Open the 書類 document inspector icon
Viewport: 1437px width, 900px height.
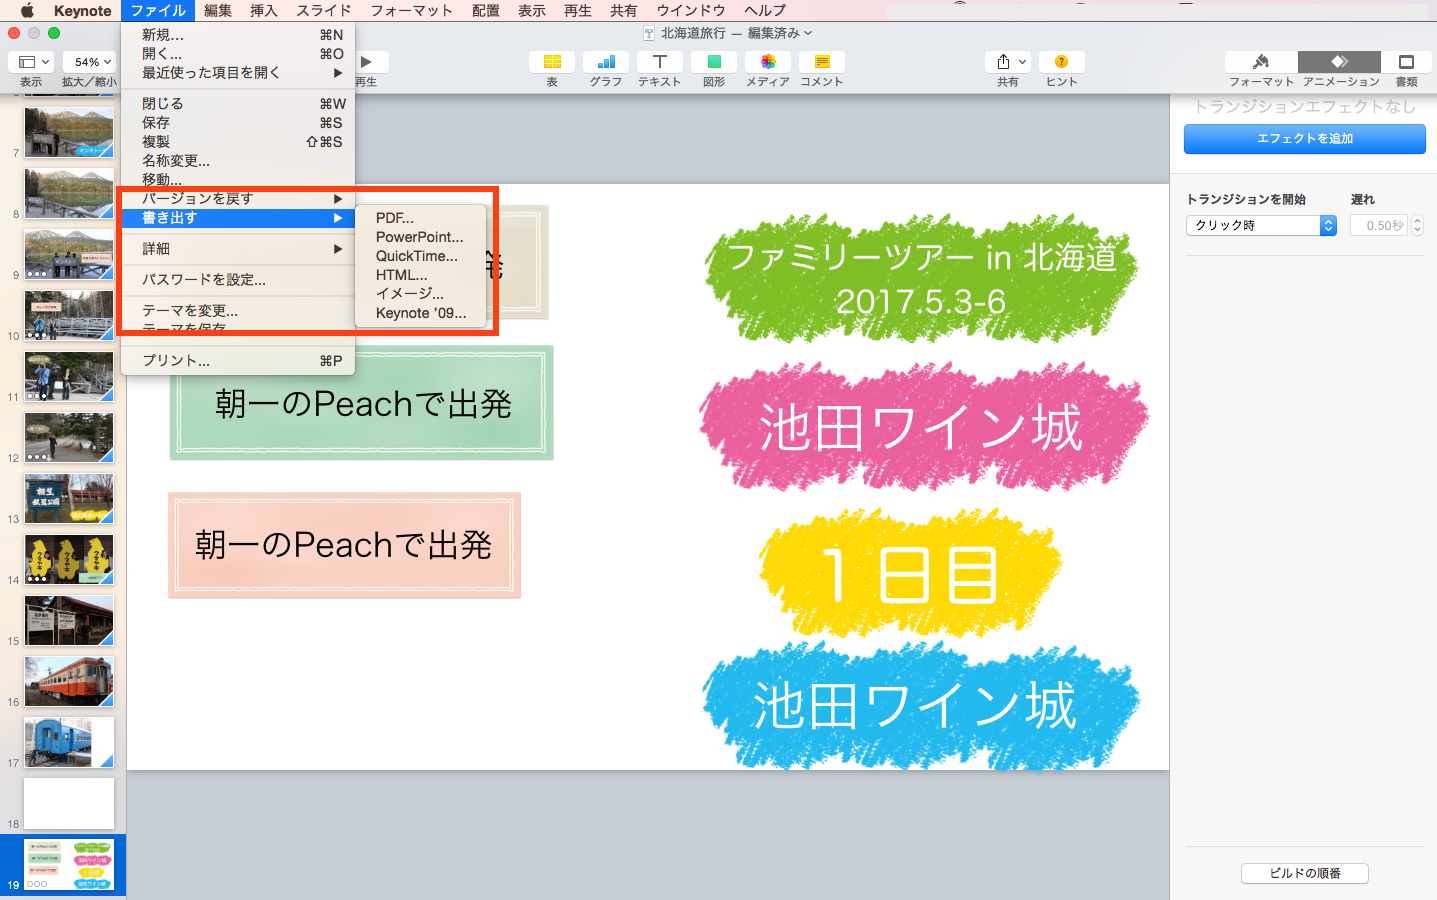tap(1406, 62)
